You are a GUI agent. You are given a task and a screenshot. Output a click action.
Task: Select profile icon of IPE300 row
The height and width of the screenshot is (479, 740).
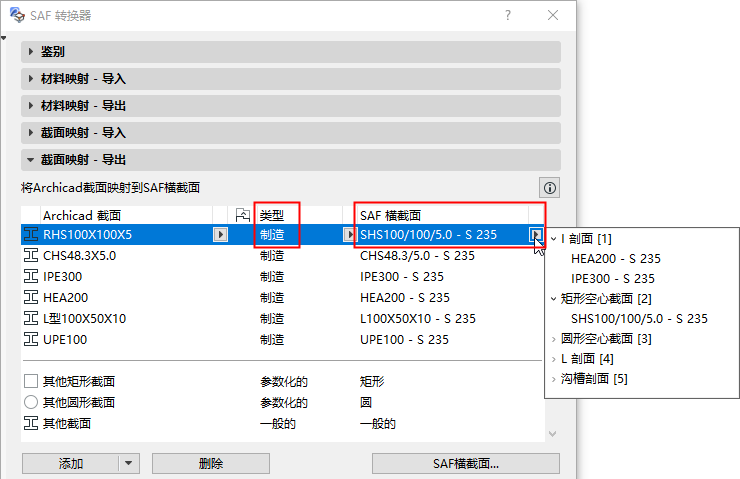31,277
